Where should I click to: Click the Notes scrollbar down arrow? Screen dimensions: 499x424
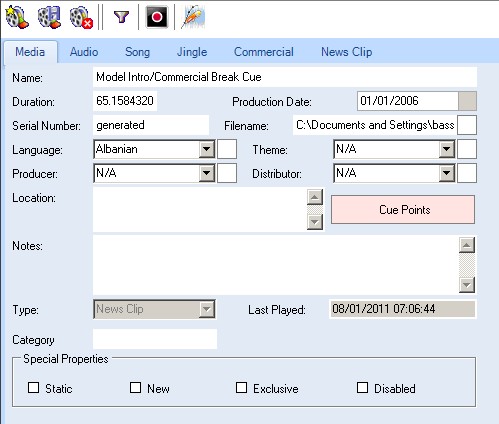(x=467, y=285)
